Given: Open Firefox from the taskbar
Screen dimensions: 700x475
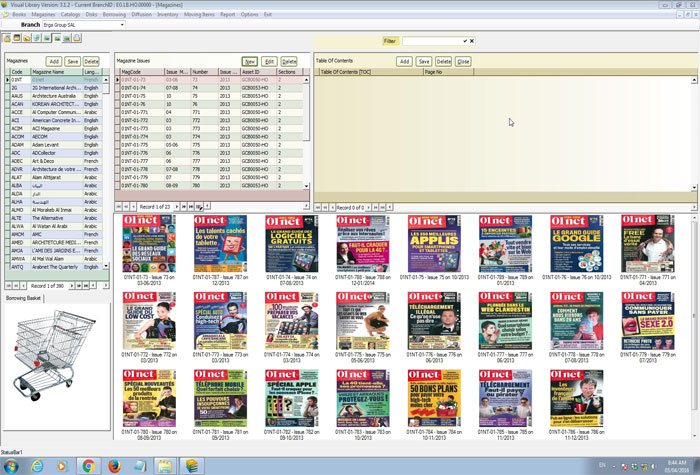Looking at the screenshot, I should 114,466.
